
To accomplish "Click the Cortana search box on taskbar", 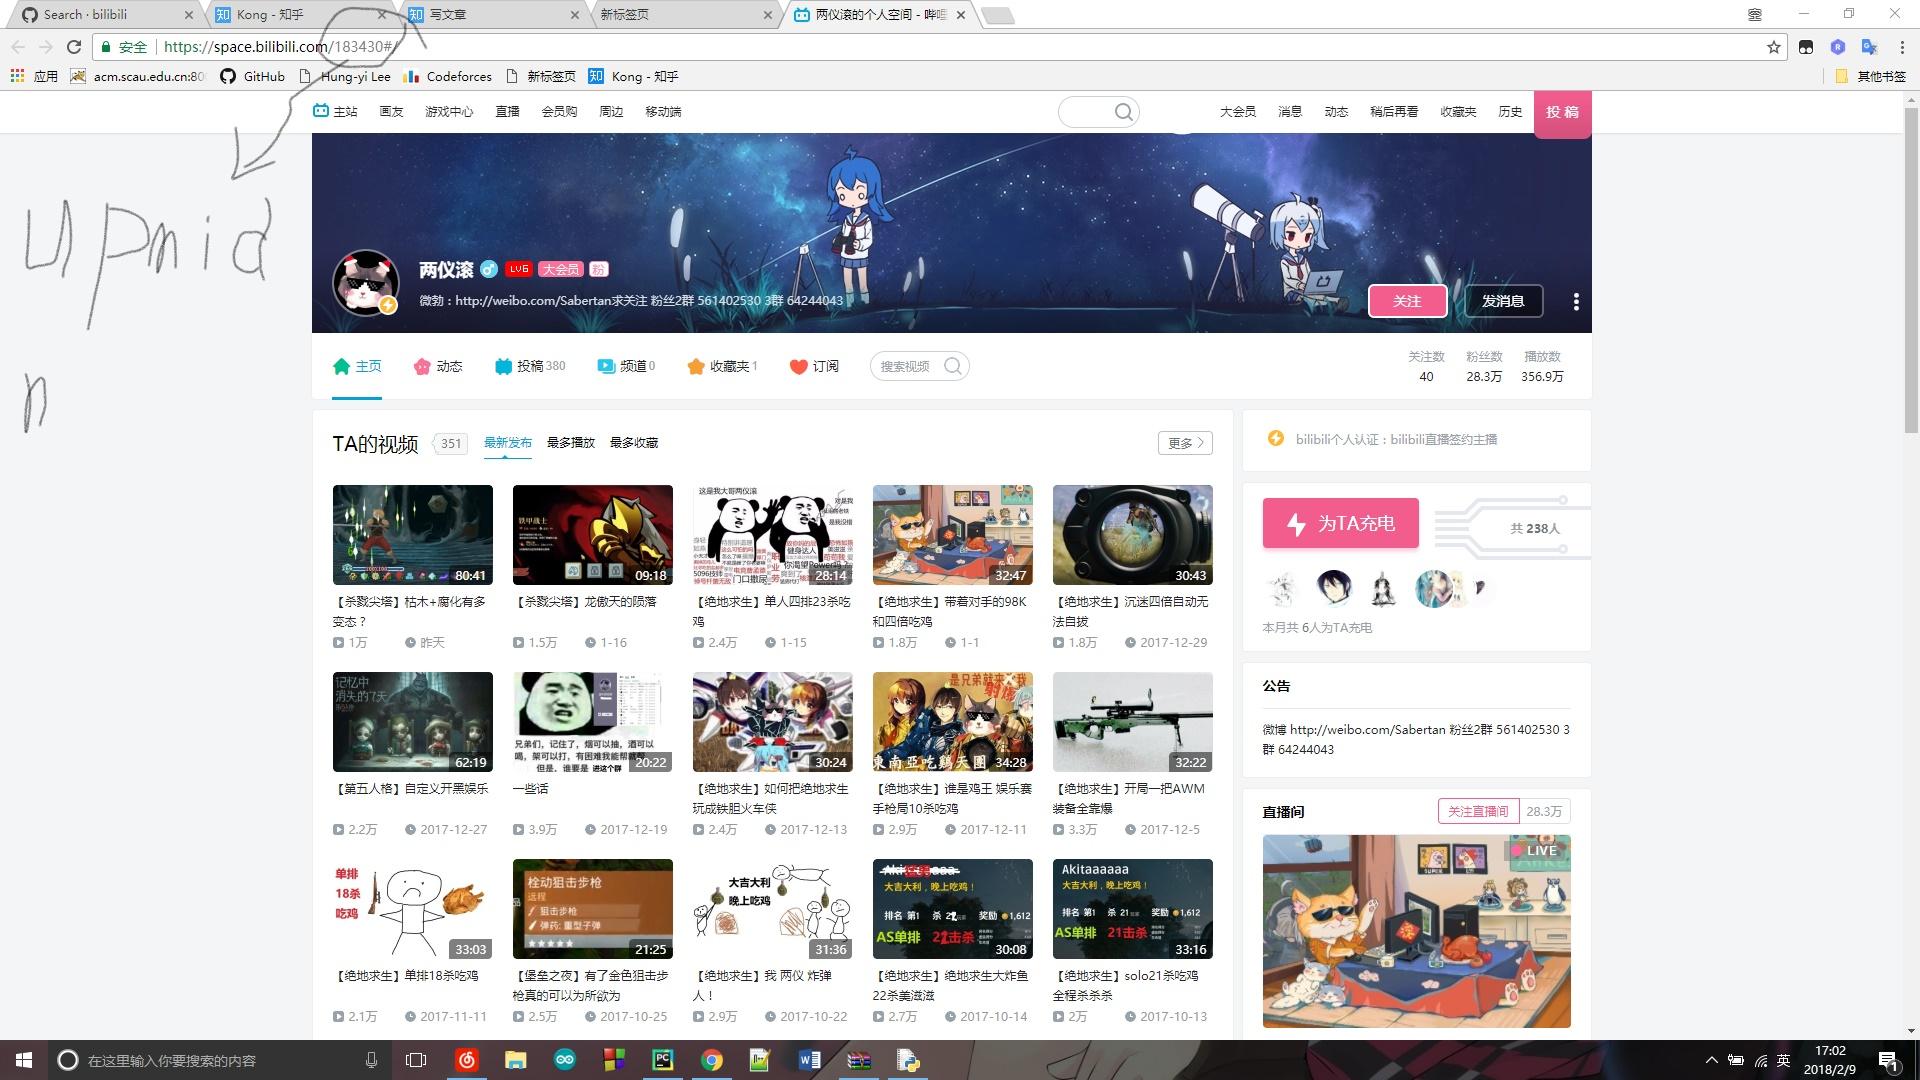I will (x=220, y=1060).
